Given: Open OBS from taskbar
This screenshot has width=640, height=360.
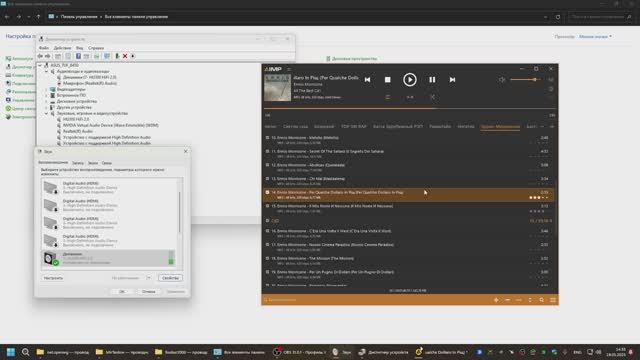Looking at the screenshot, I should coord(300,352).
